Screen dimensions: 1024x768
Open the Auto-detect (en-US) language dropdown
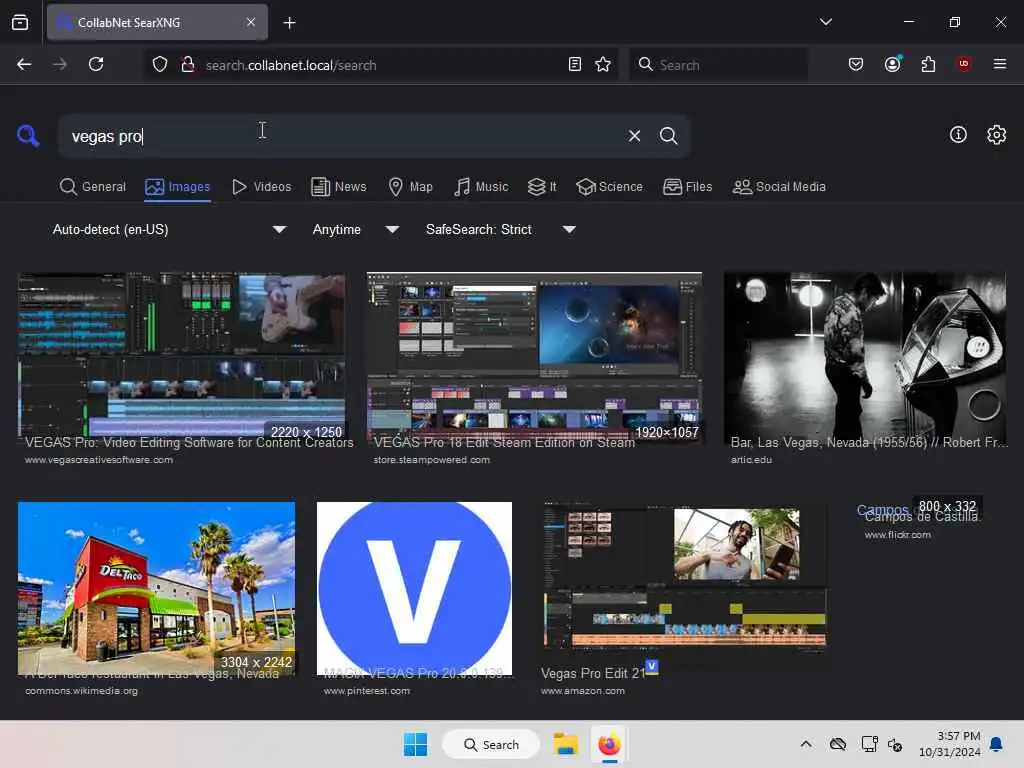[x=169, y=229]
